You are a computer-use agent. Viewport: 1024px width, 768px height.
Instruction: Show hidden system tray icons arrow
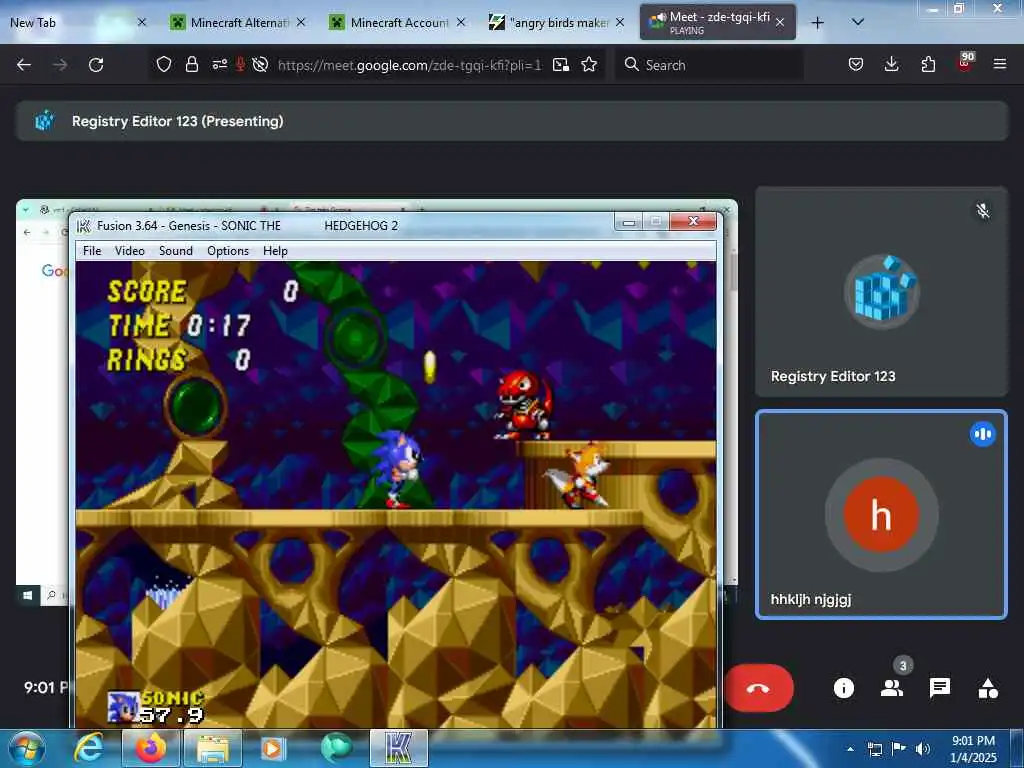[x=850, y=749]
